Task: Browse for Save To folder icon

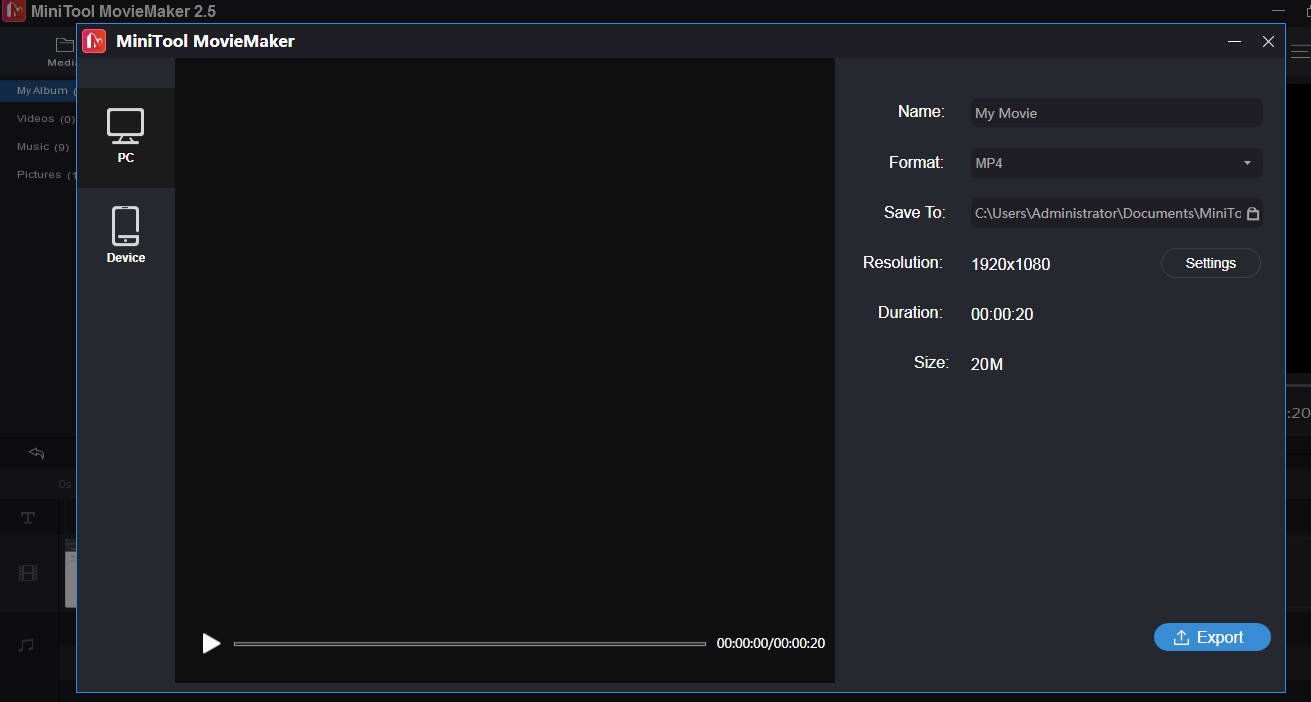Action: pyautogui.click(x=1253, y=214)
